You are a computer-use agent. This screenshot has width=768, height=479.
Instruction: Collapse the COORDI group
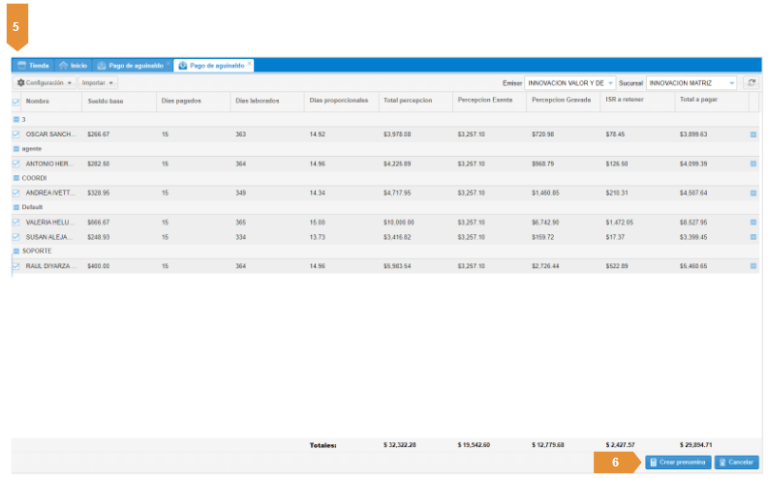(x=16, y=178)
